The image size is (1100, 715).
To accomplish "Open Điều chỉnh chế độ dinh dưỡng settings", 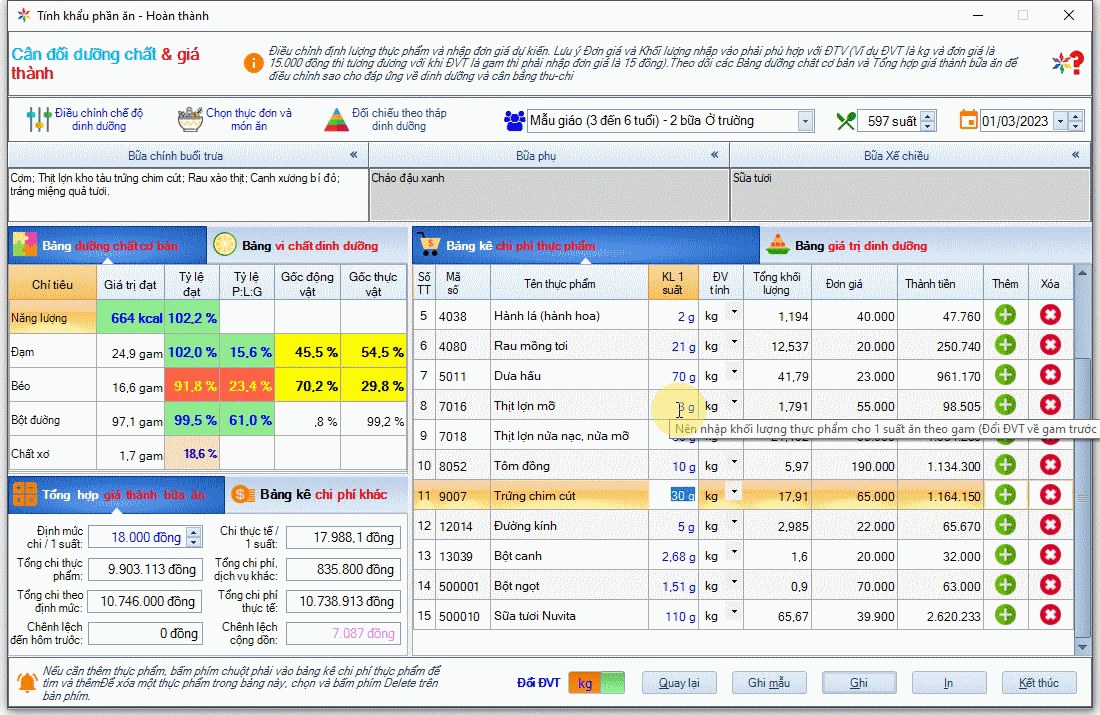I will [x=85, y=120].
